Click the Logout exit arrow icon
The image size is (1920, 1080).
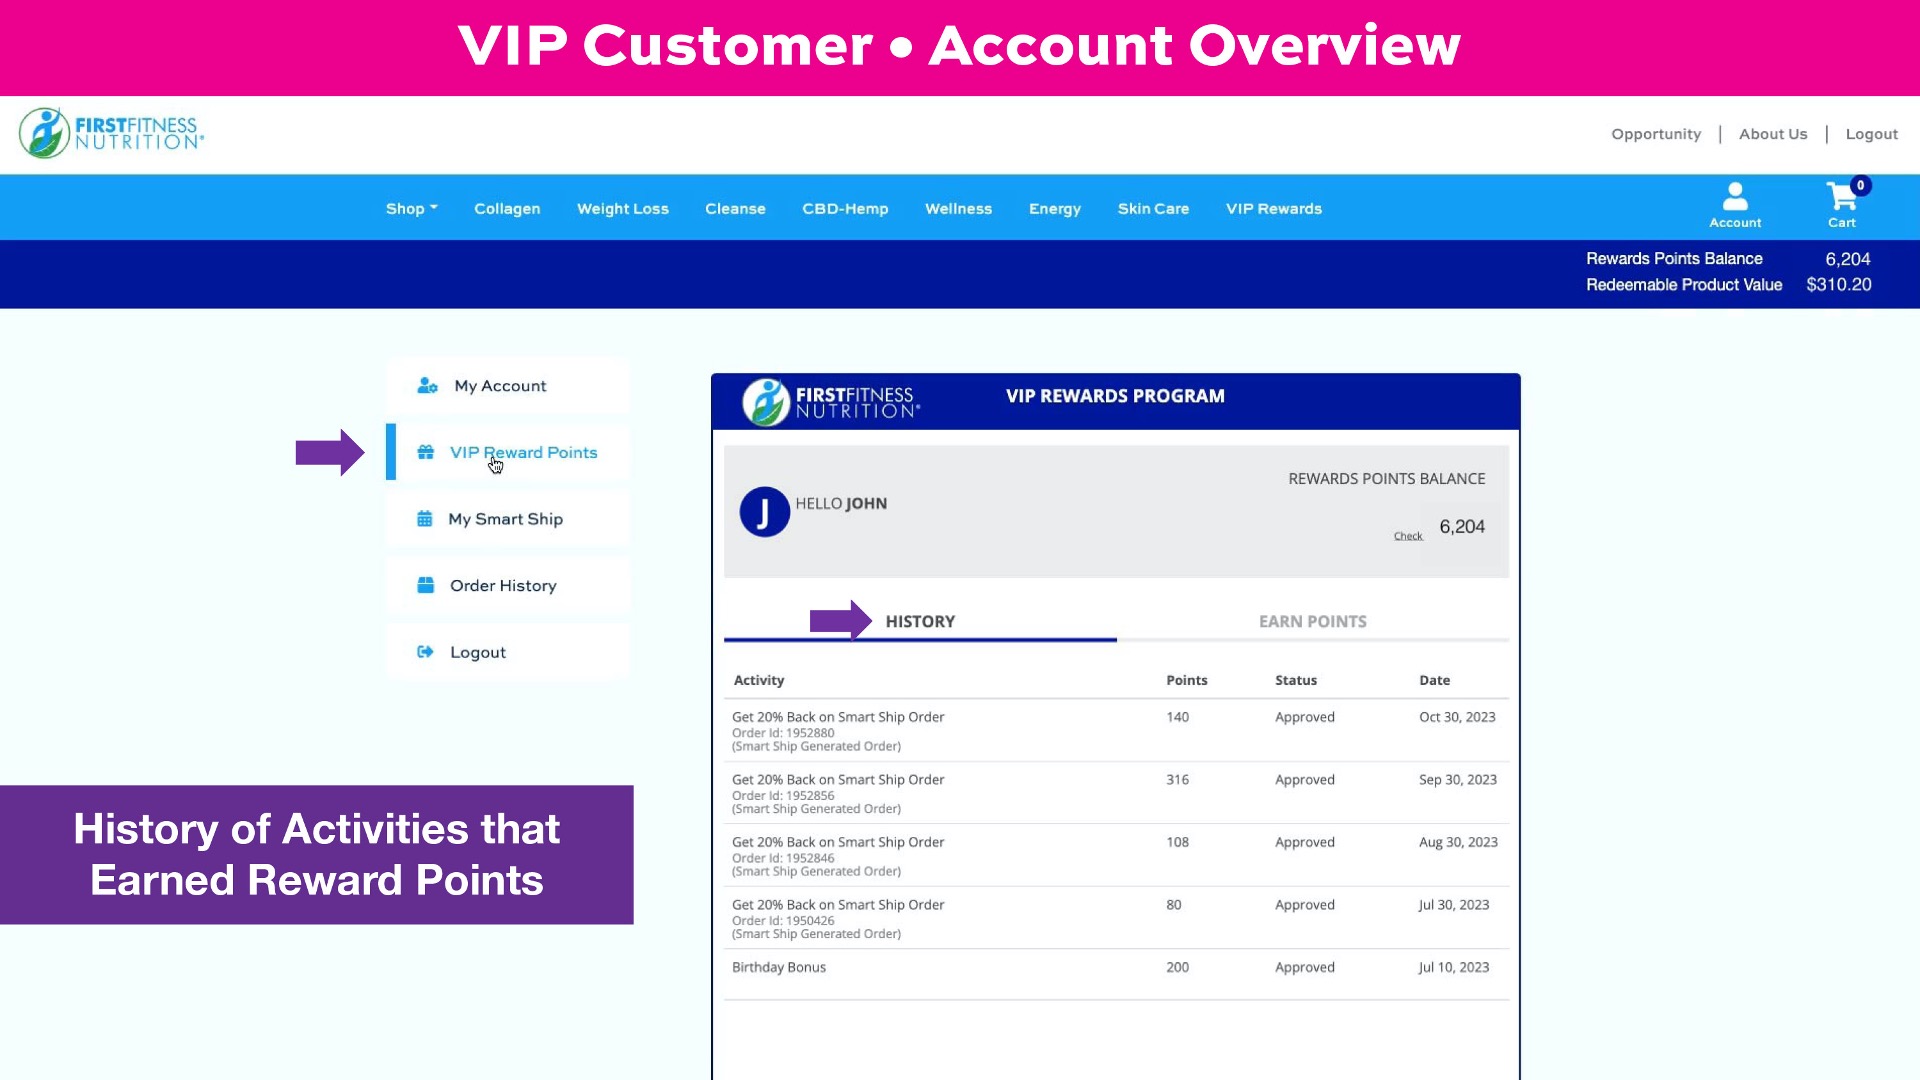pos(425,652)
